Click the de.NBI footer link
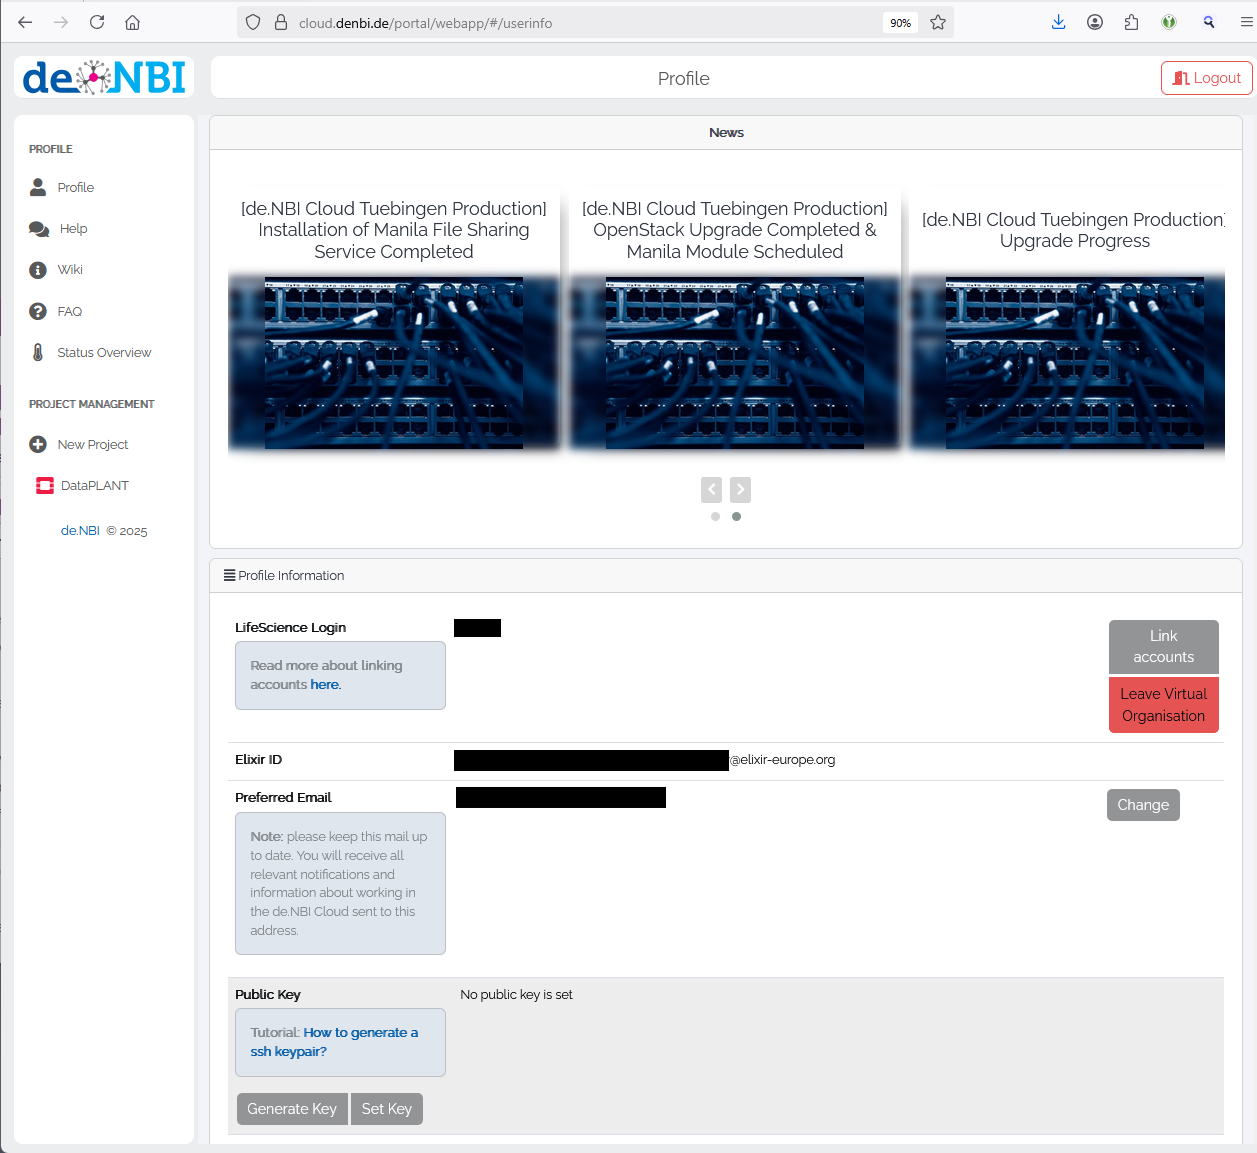This screenshot has width=1257, height=1153. point(80,531)
